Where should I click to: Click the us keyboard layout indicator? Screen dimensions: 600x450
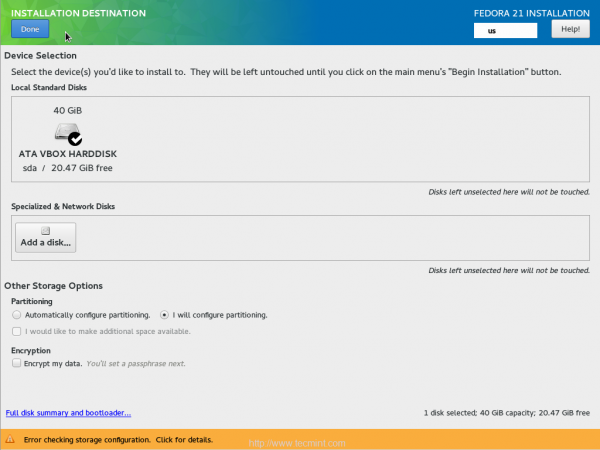point(505,31)
